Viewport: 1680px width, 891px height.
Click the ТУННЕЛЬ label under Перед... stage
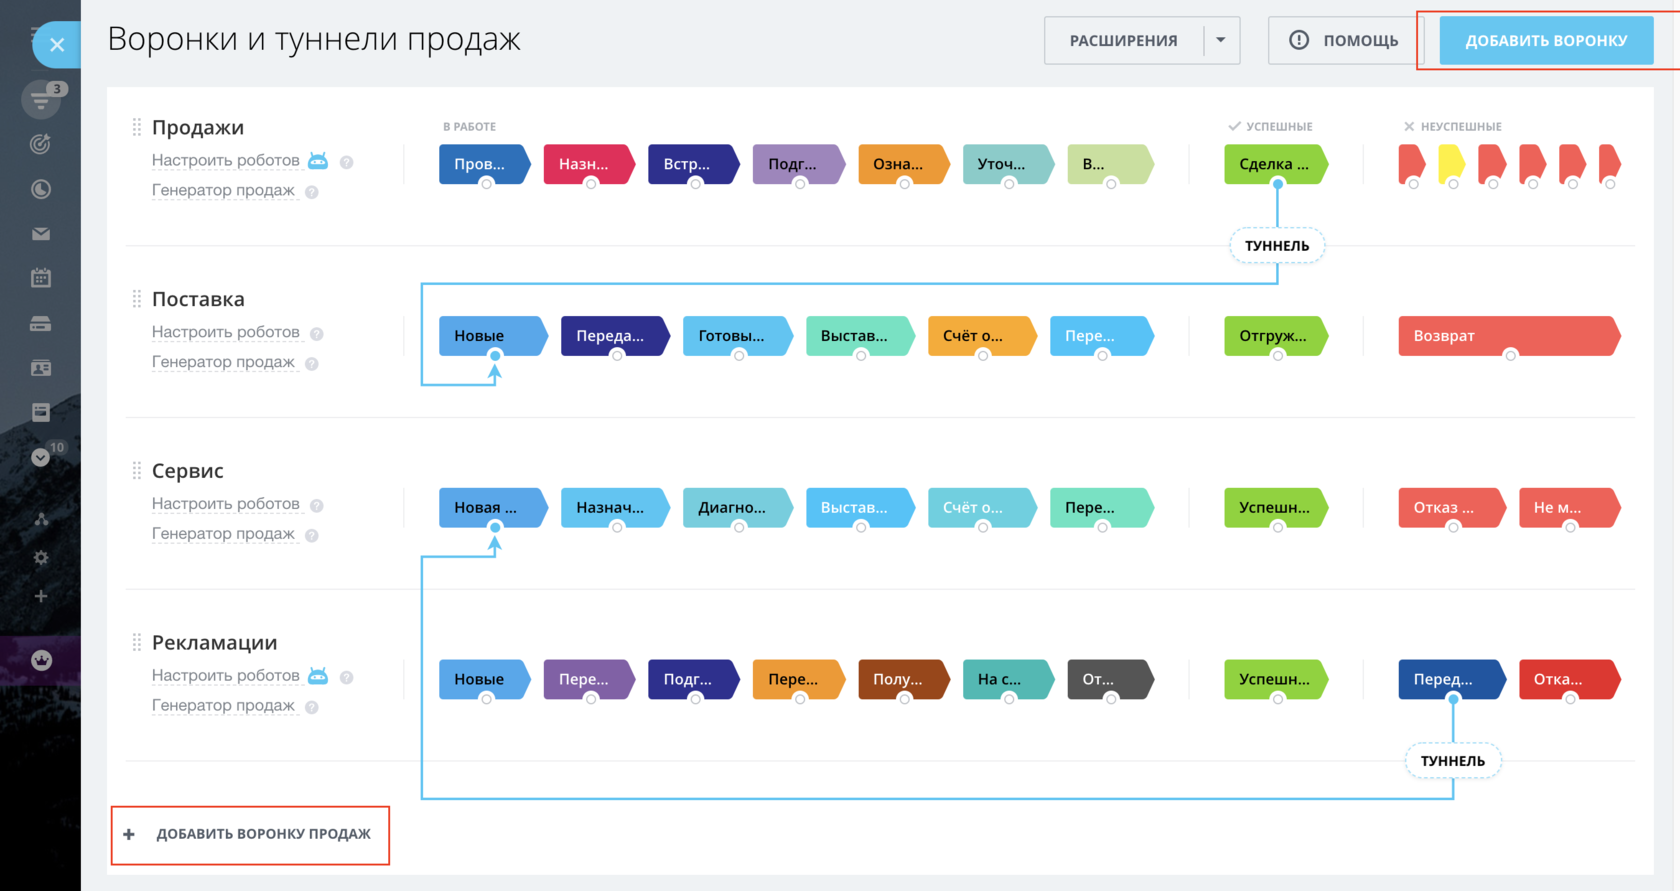[1453, 761]
